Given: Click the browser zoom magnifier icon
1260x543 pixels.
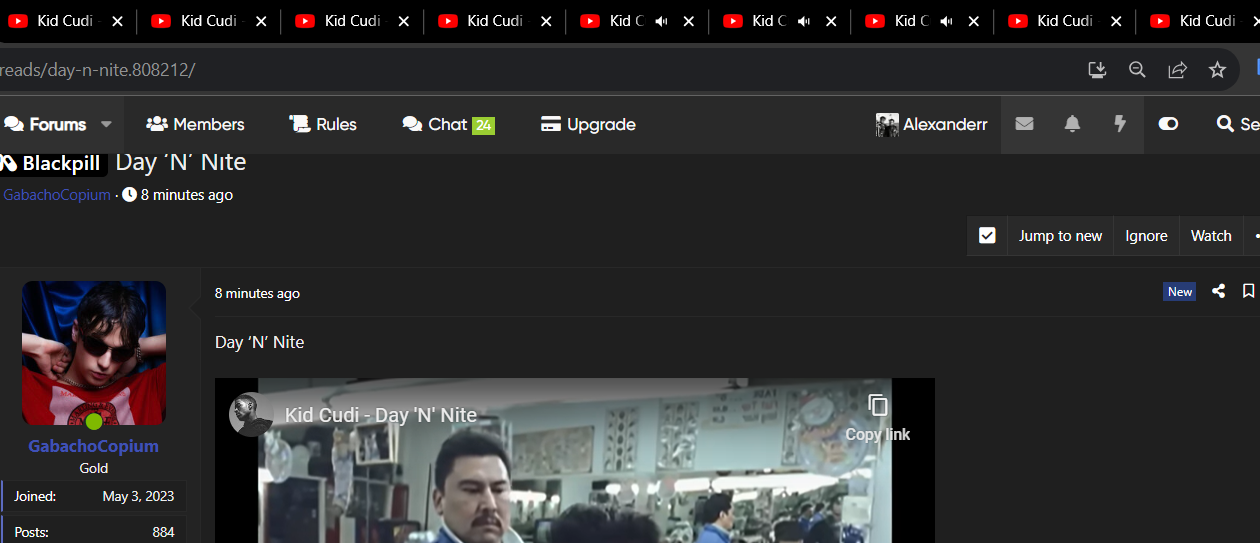Looking at the screenshot, I should (1137, 69).
